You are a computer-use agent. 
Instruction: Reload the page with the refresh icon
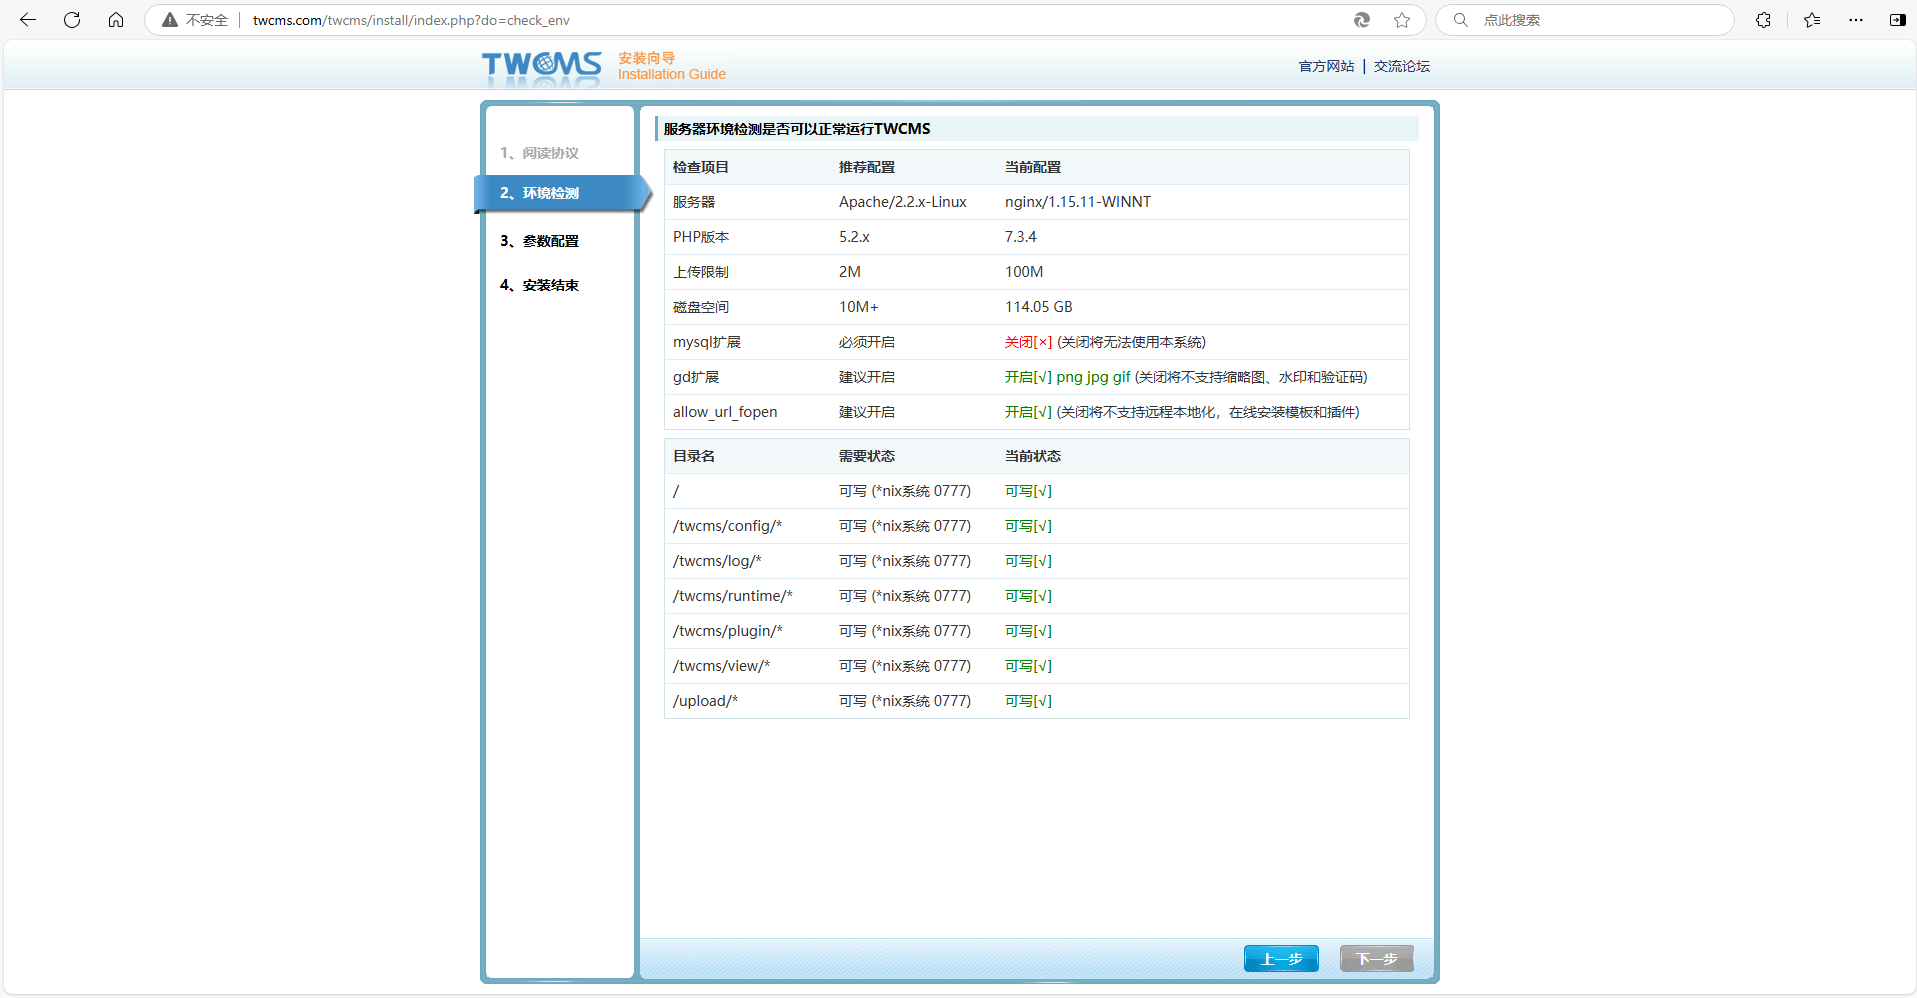(72, 20)
